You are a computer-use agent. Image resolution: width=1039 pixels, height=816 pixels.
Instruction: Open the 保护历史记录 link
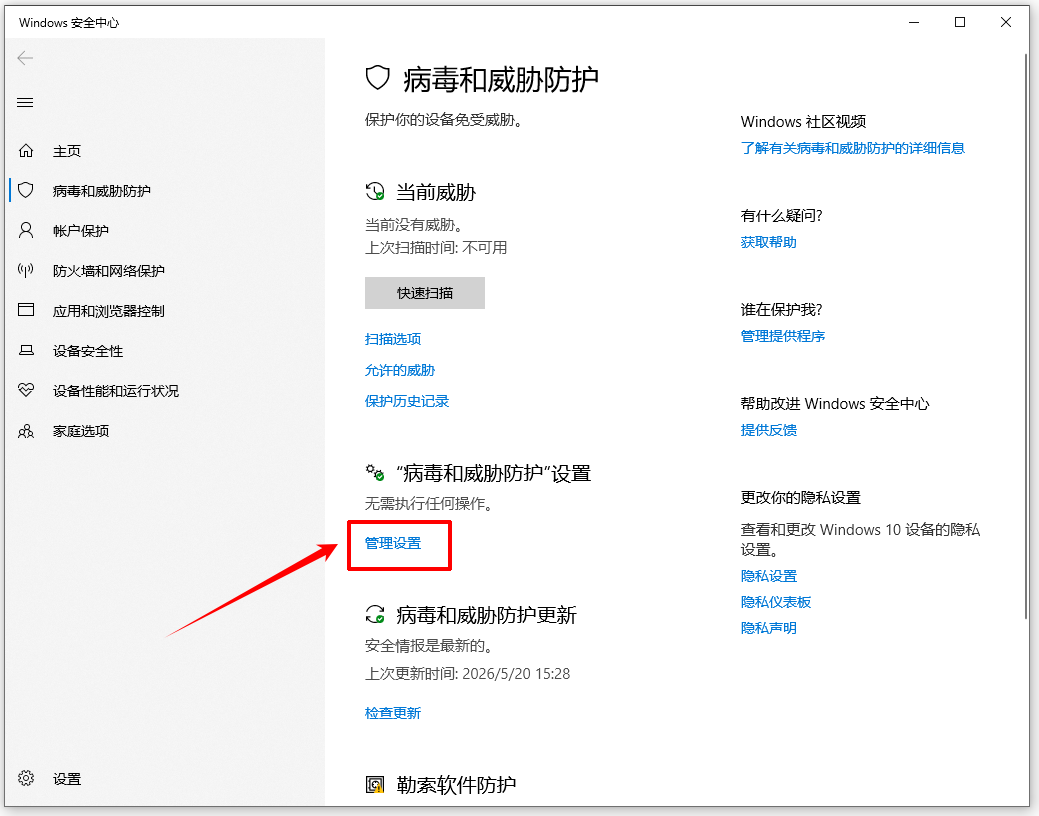tap(407, 401)
